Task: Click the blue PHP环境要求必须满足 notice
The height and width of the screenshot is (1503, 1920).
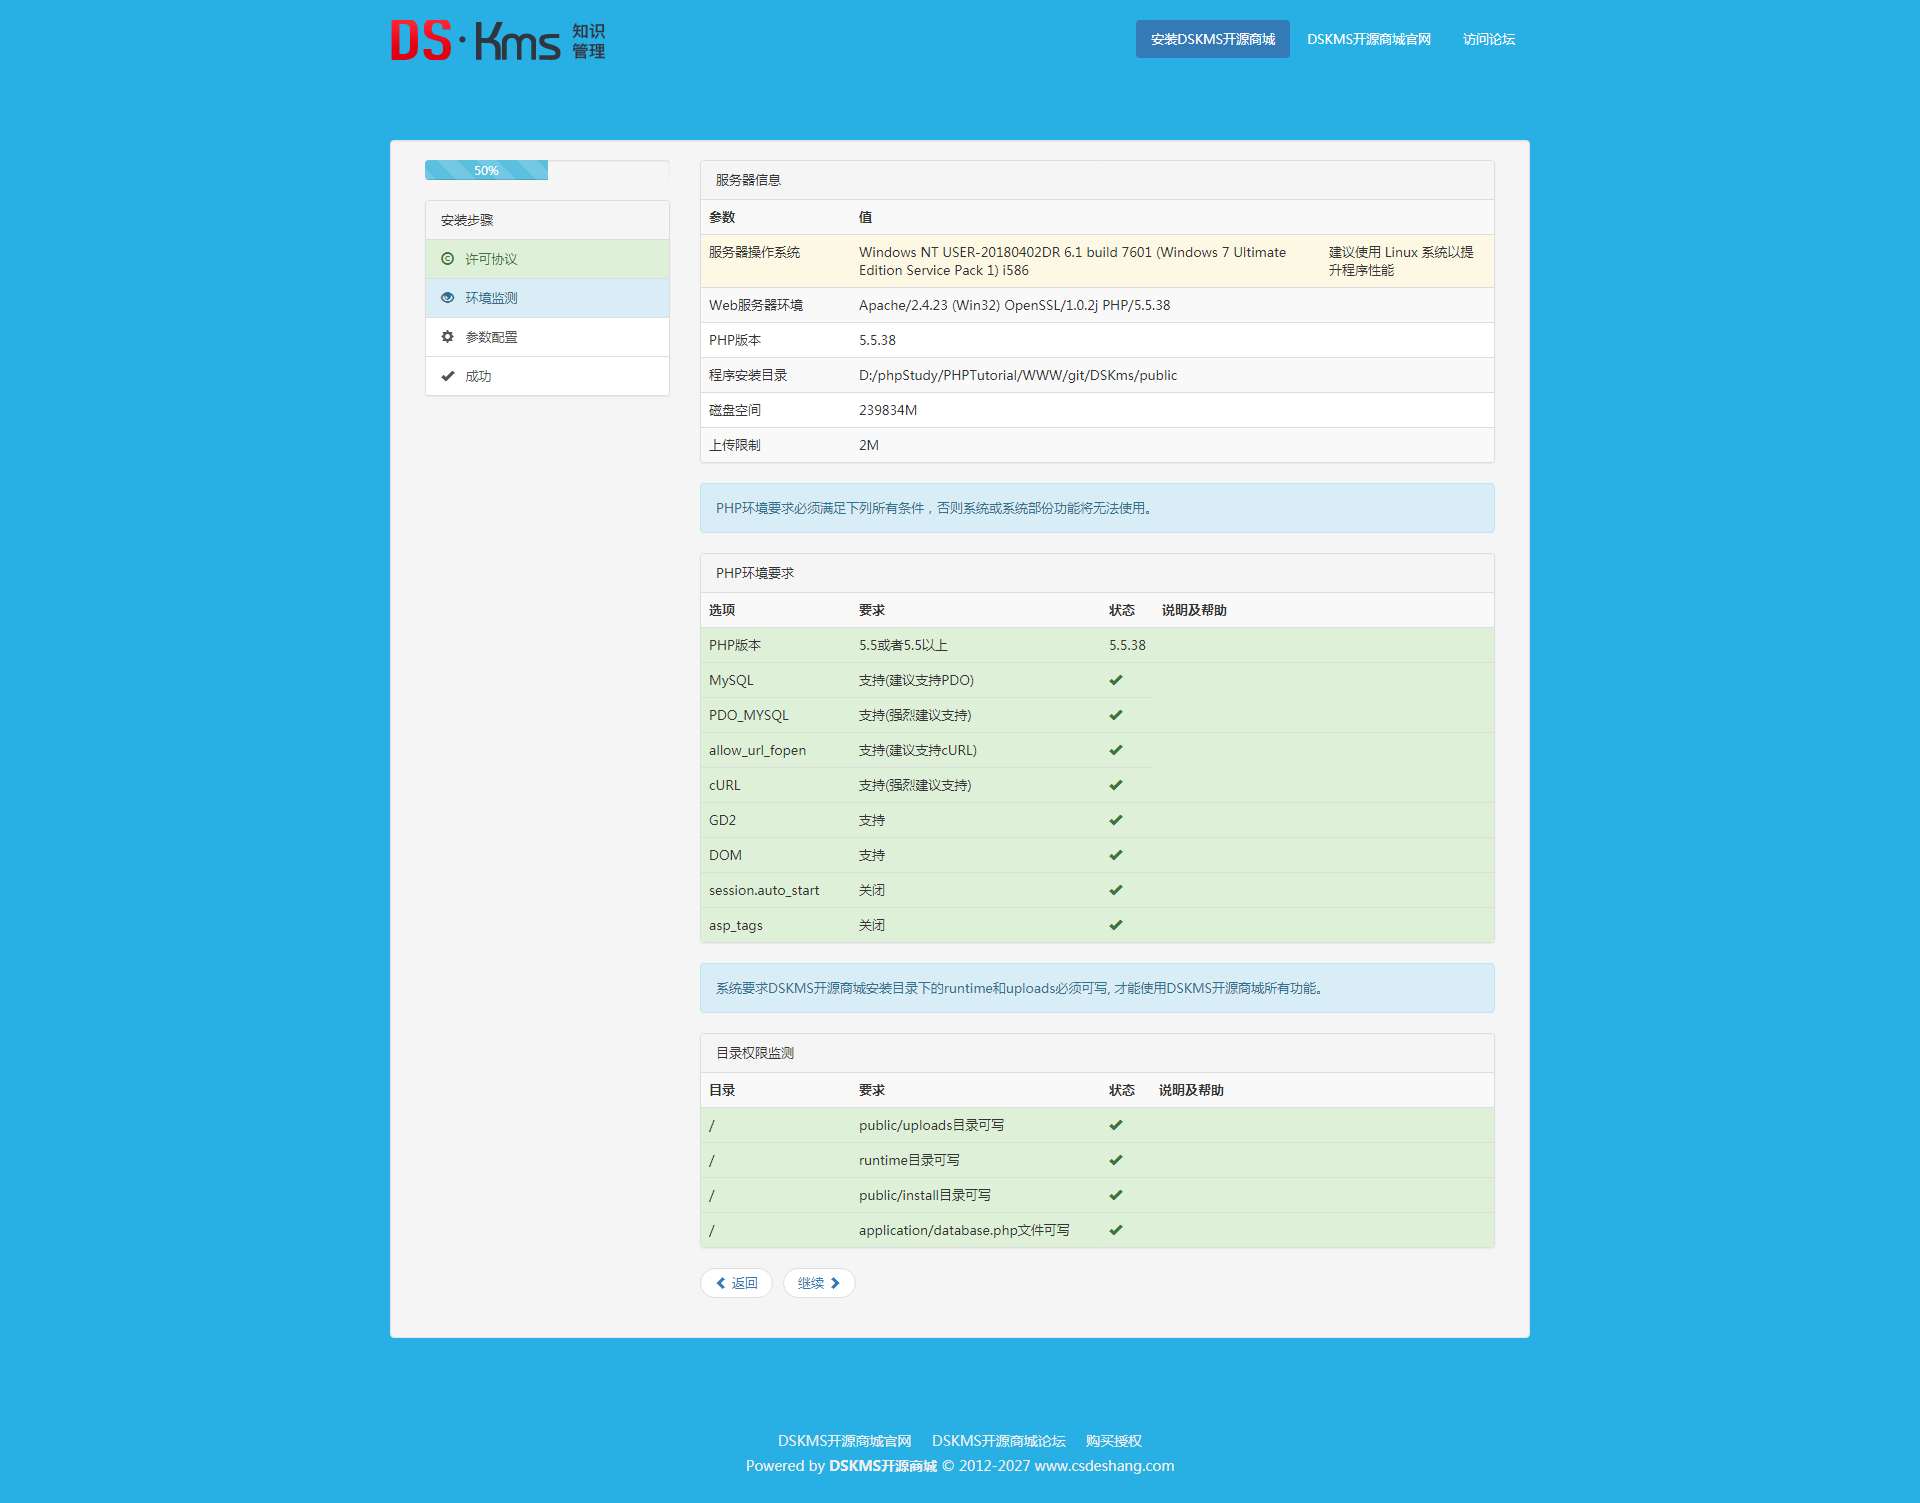Action: [x=1097, y=508]
